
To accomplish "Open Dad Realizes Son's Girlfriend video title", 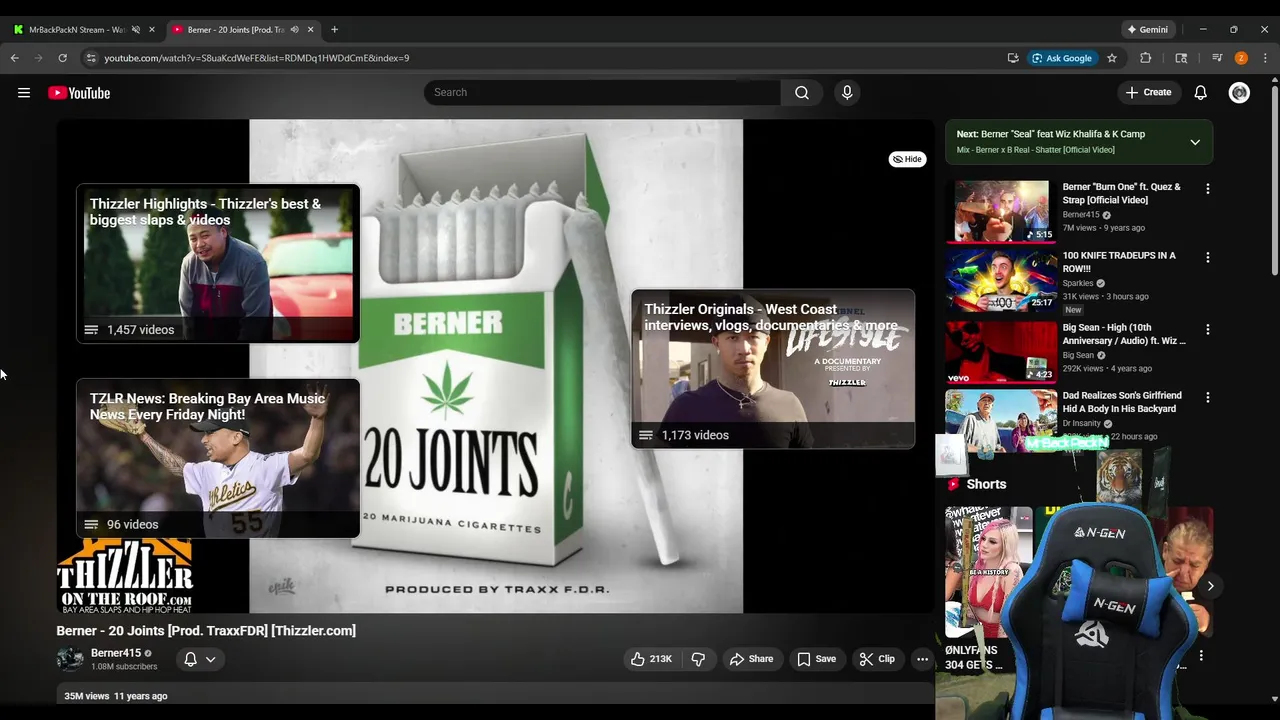I will (1122, 402).
